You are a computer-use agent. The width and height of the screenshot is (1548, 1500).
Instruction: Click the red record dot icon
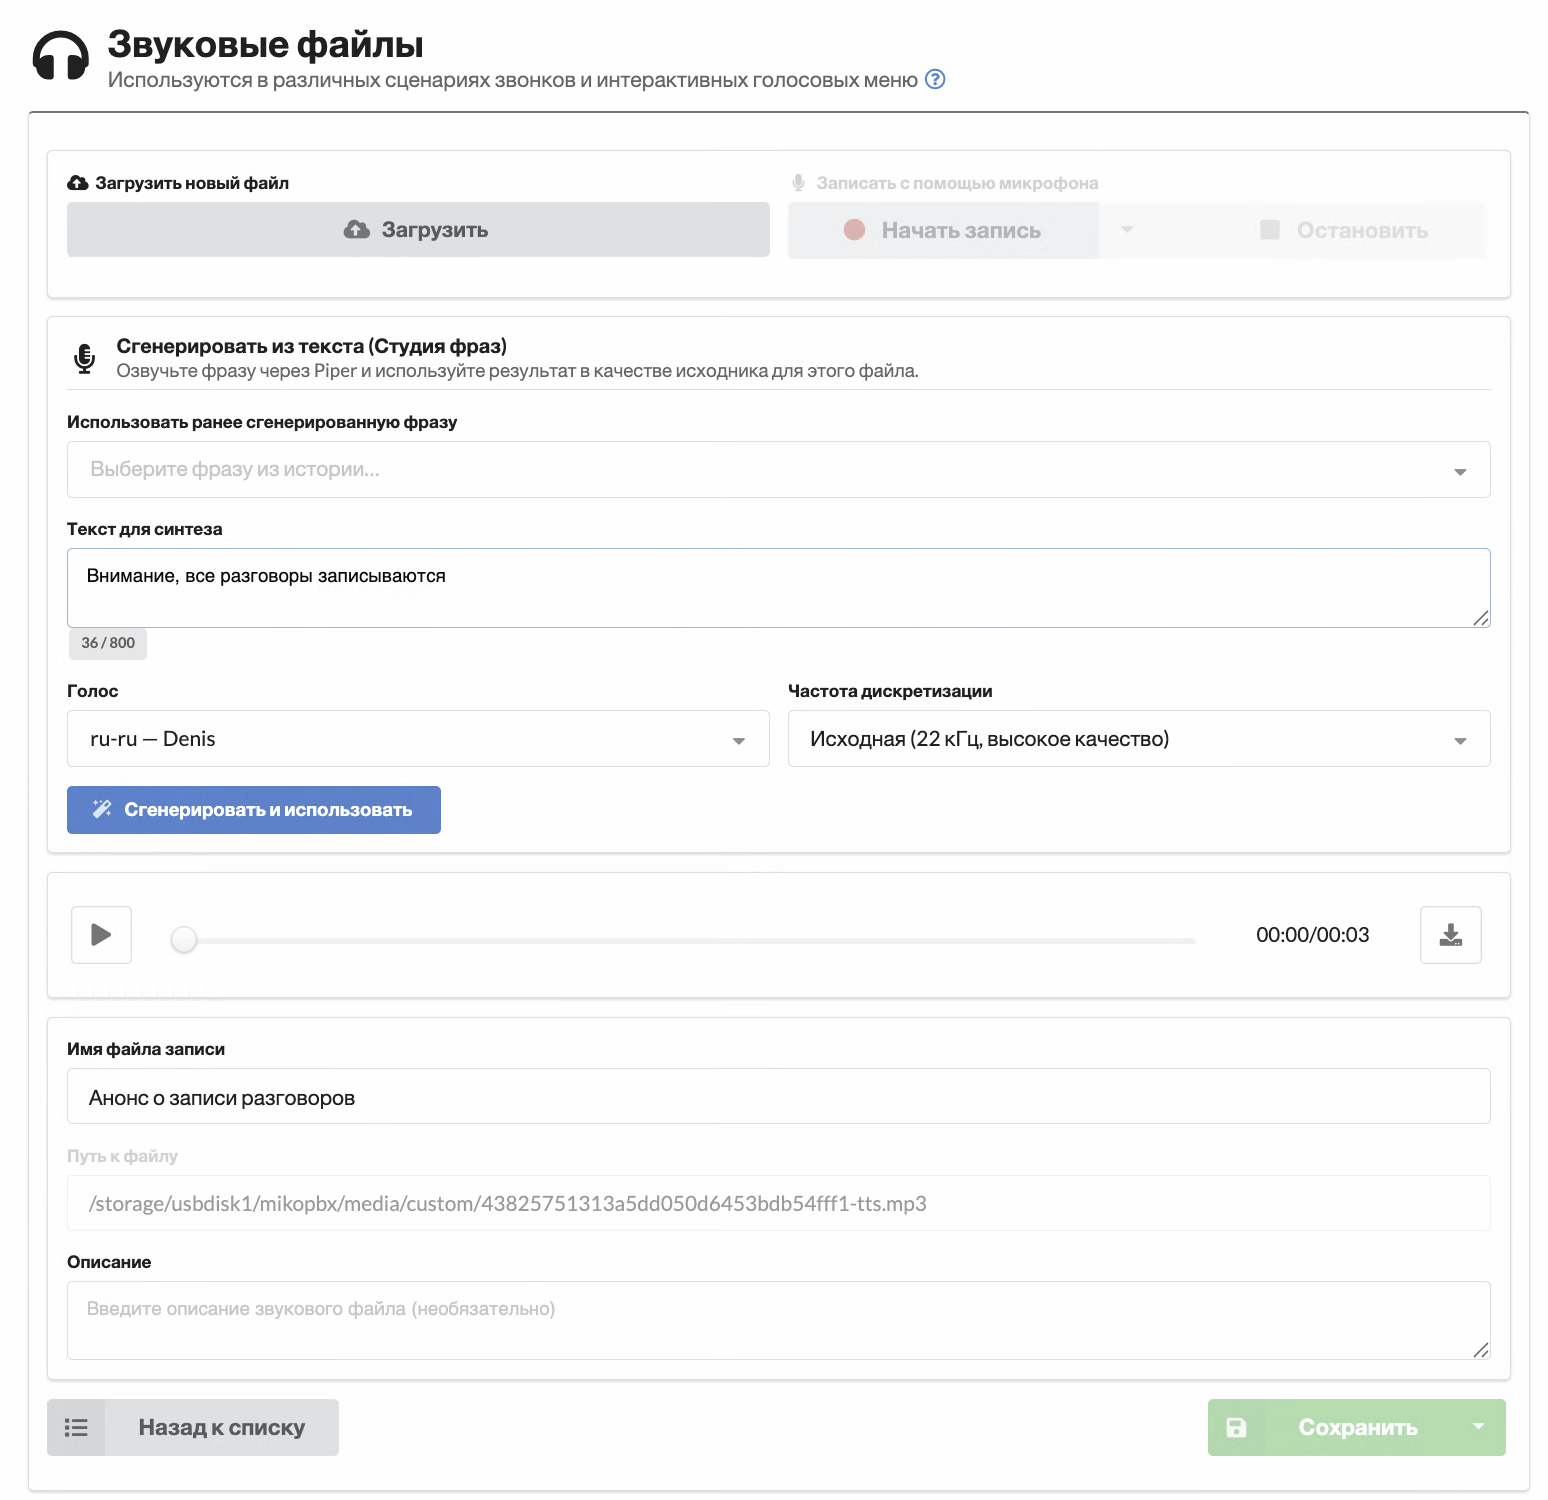[x=854, y=230]
